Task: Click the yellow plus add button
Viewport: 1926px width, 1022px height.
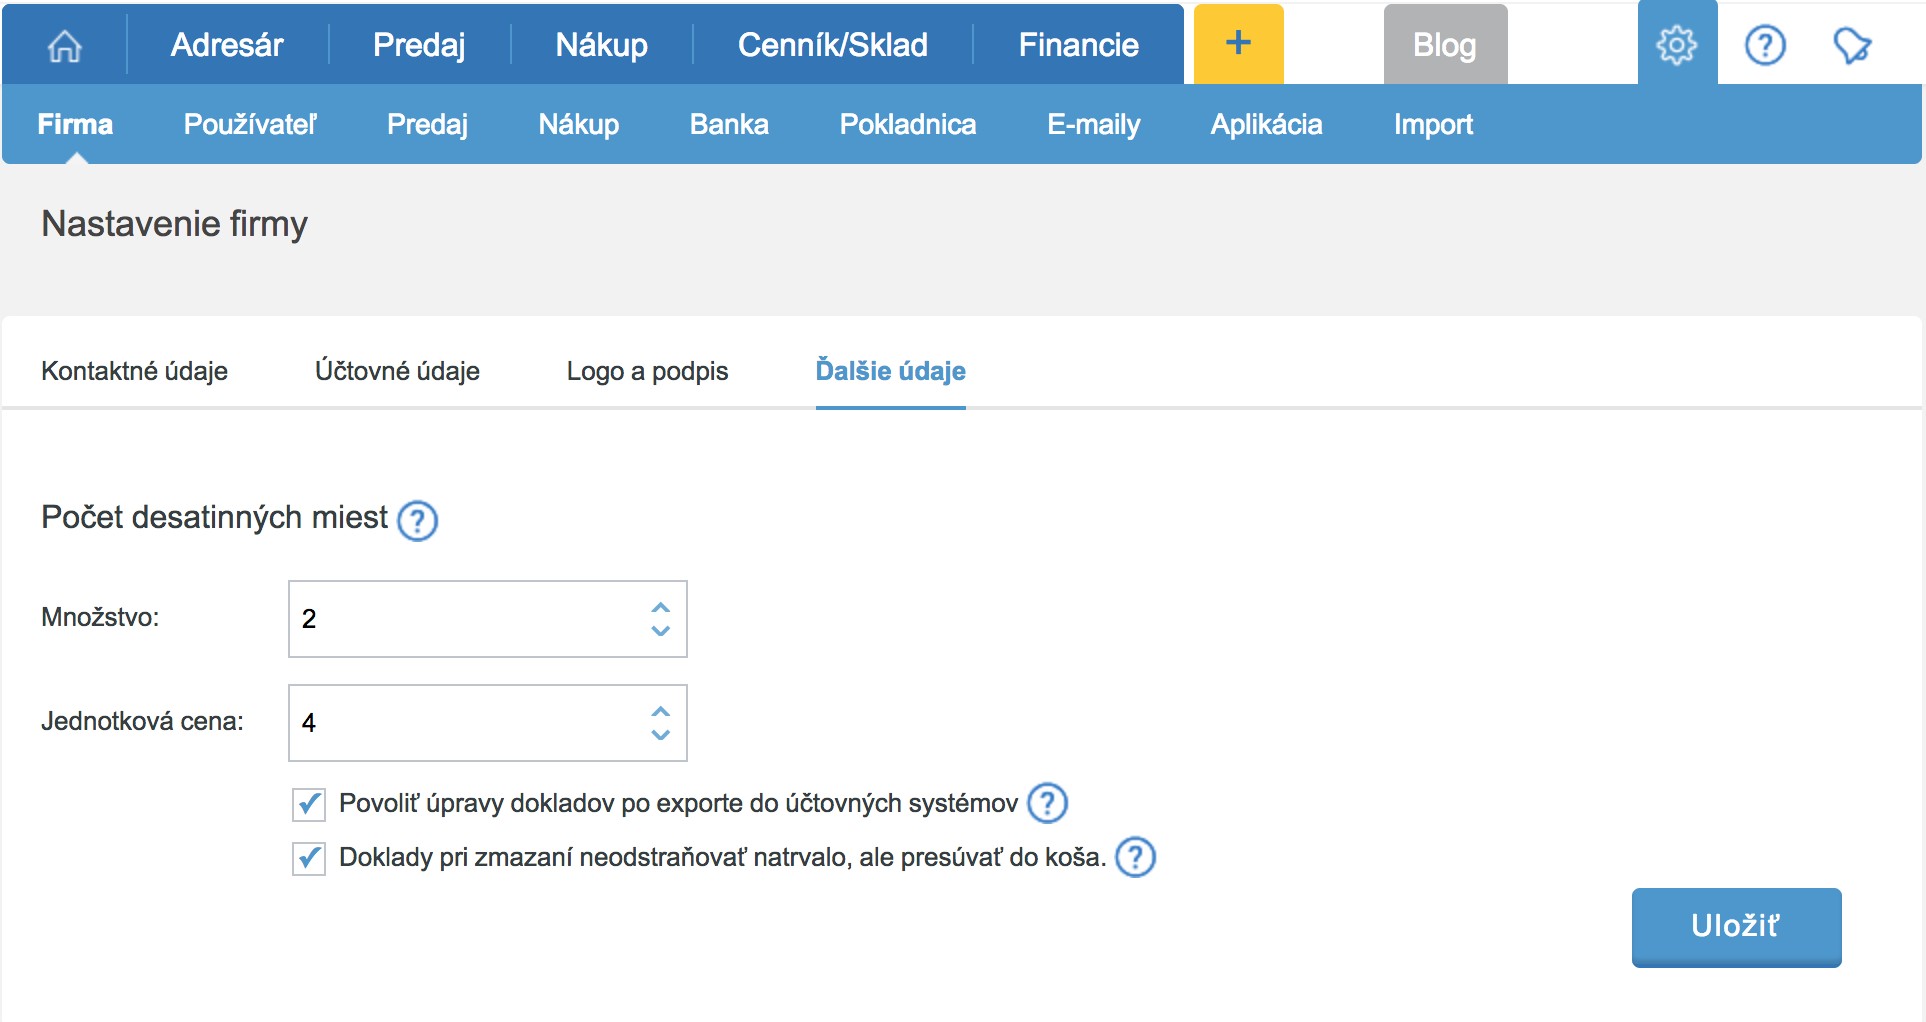Action: point(1238,44)
